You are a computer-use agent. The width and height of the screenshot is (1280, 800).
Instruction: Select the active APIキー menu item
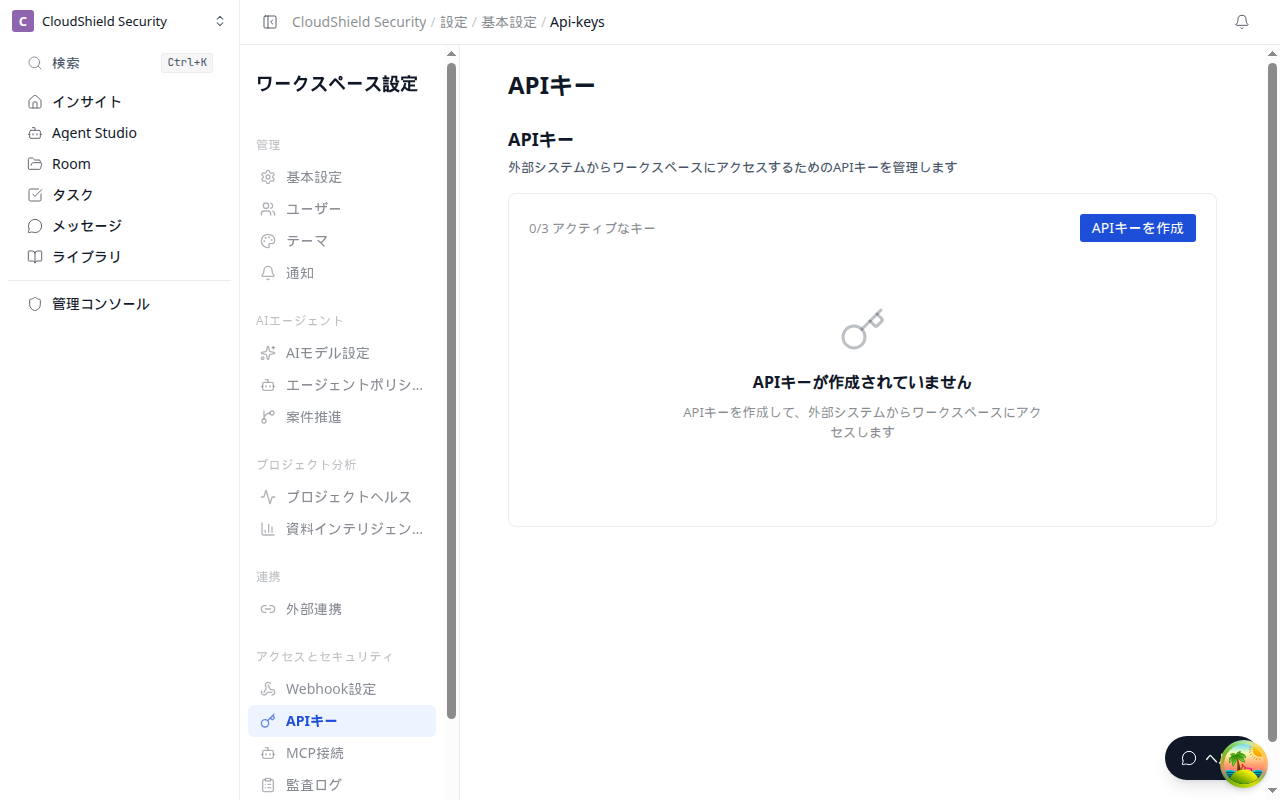tap(342, 721)
